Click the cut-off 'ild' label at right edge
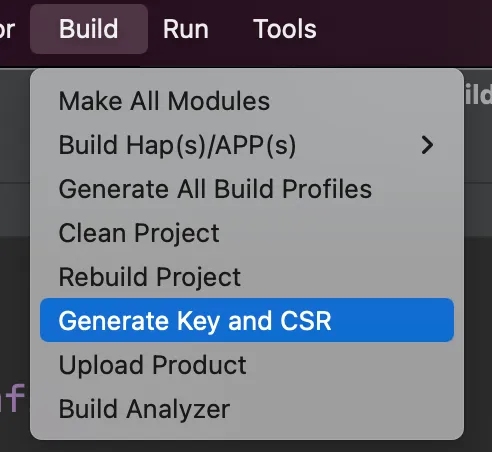This screenshot has width=492, height=452. click(478, 96)
